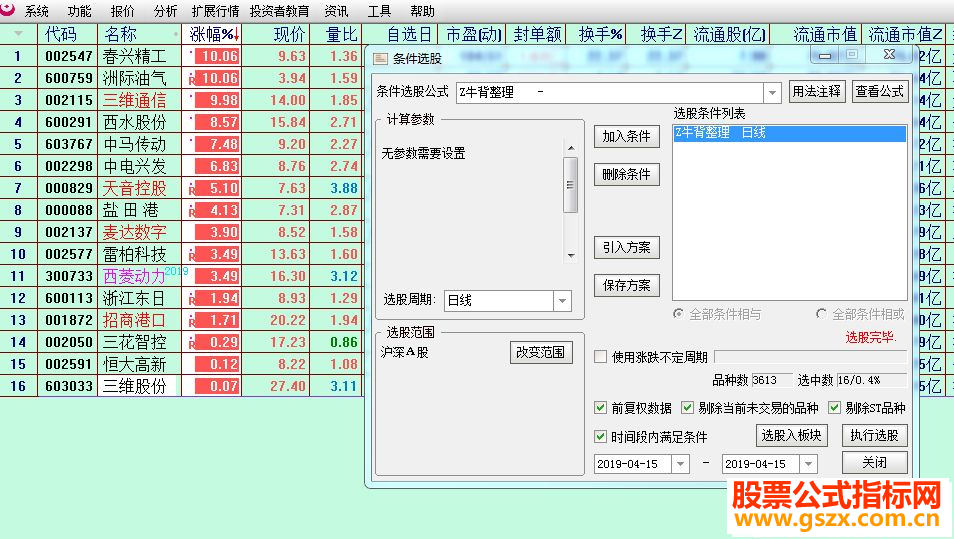Click the parameter panel scrollbar up arrow
954x539 pixels.
pyautogui.click(x=571, y=148)
